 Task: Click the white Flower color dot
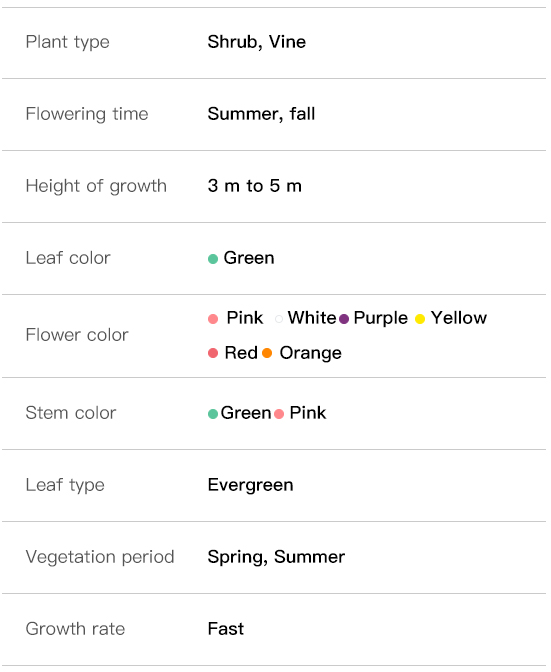pos(279,319)
